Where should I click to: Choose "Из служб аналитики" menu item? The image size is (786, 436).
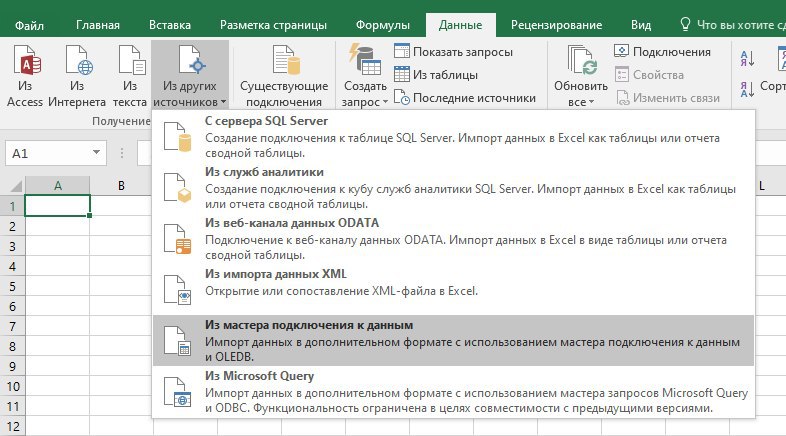(x=453, y=187)
